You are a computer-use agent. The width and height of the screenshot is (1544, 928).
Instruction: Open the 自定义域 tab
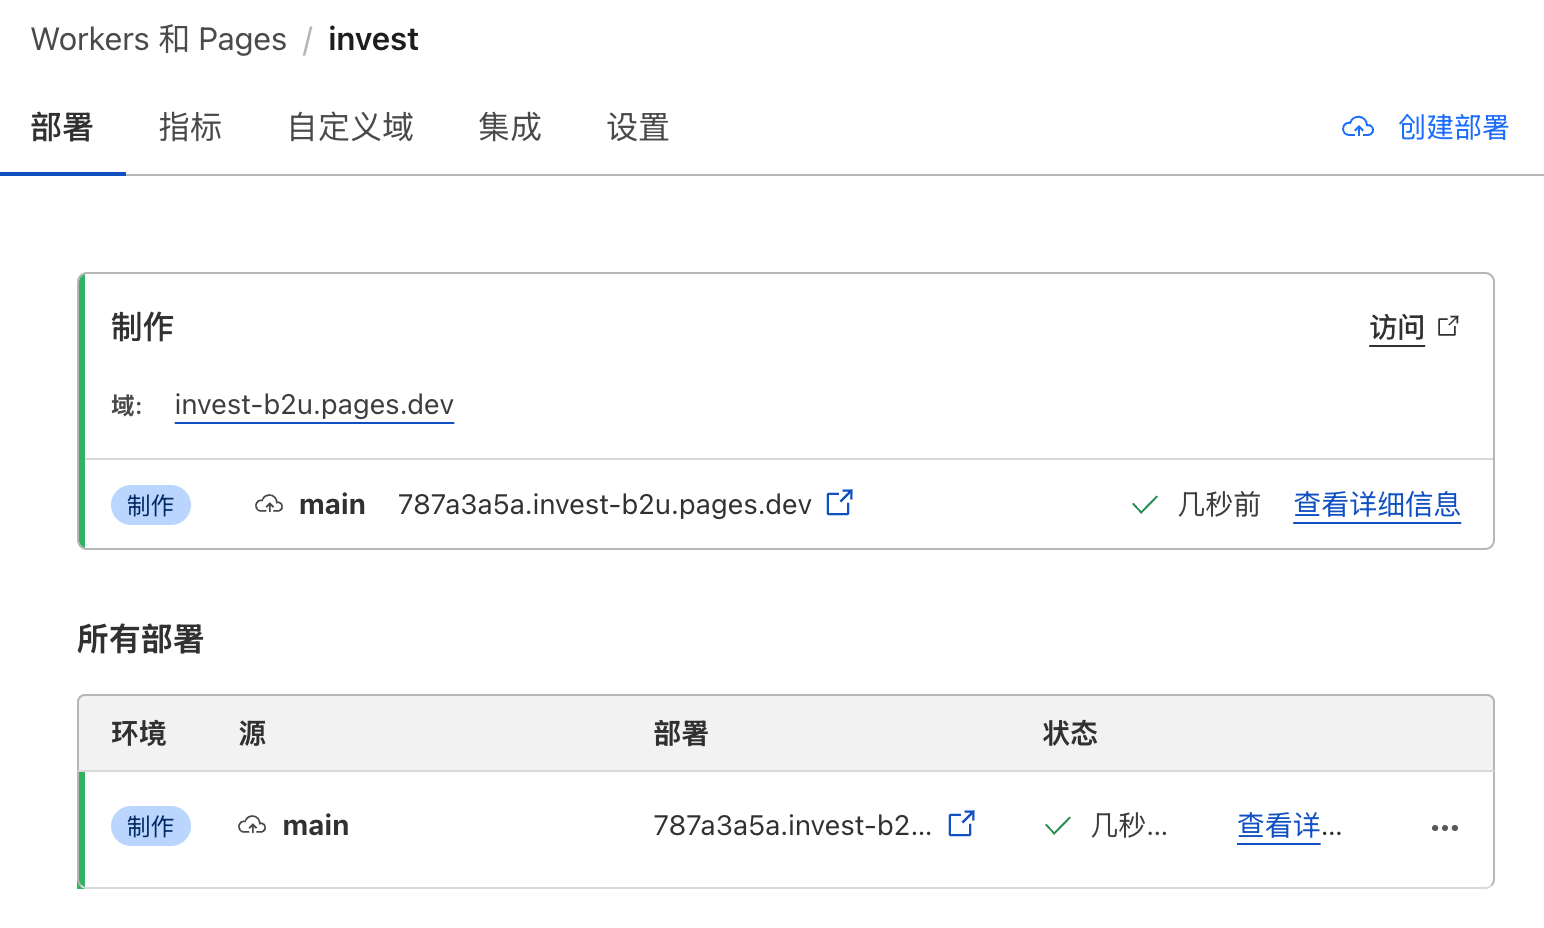(350, 127)
